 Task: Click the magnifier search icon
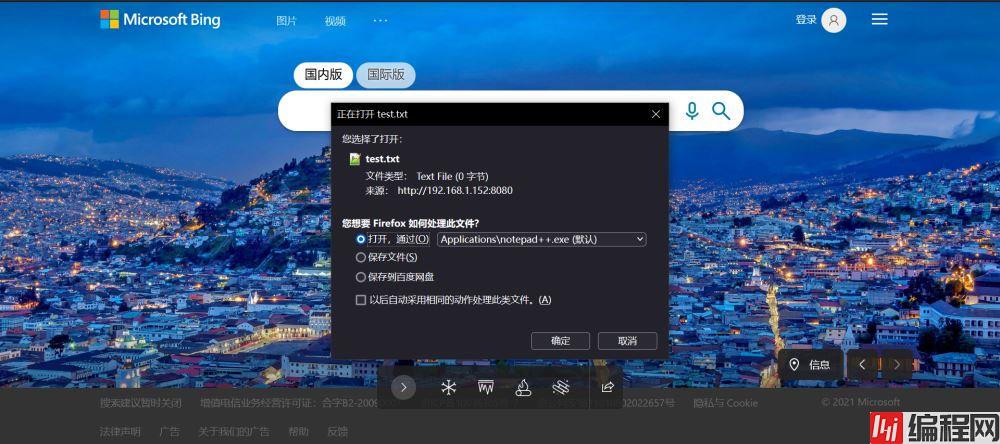pos(721,111)
